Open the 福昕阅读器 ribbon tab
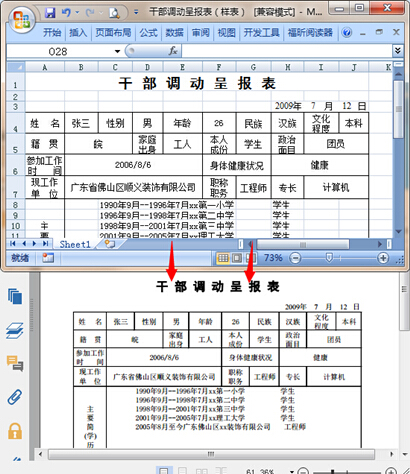The width and height of the screenshot is (410, 474). click(310, 33)
